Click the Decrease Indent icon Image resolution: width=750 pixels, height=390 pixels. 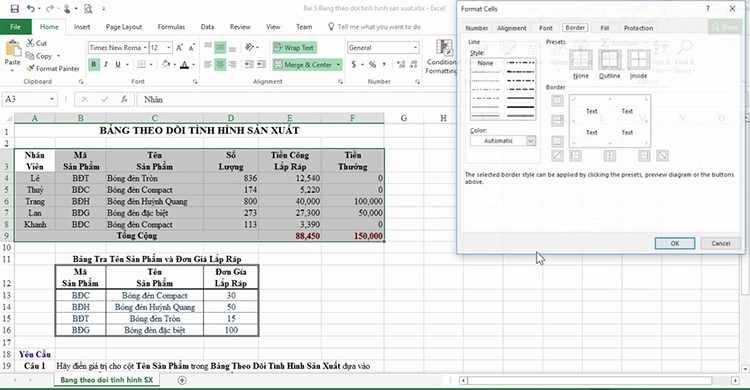[249, 64]
